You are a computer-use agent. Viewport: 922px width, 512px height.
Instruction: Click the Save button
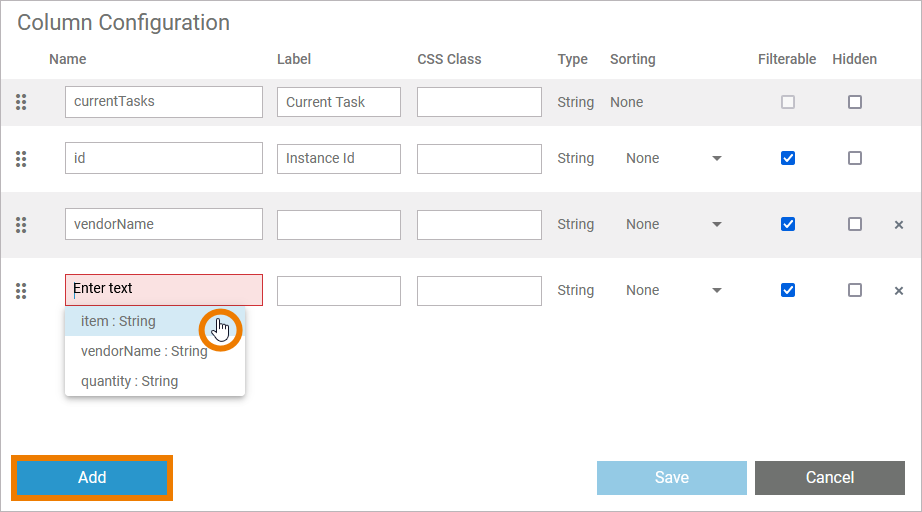pos(671,478)
